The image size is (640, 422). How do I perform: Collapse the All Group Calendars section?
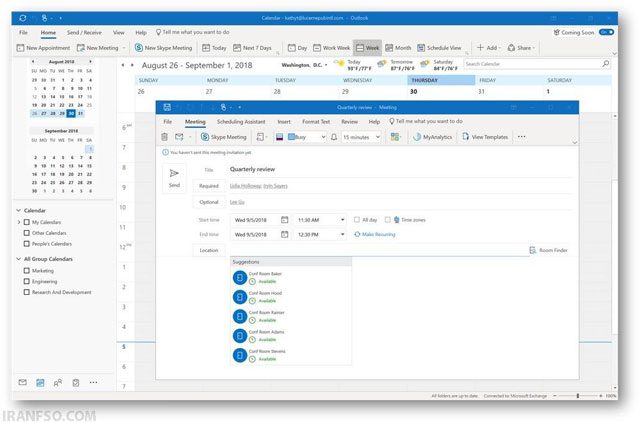[18, 259]
